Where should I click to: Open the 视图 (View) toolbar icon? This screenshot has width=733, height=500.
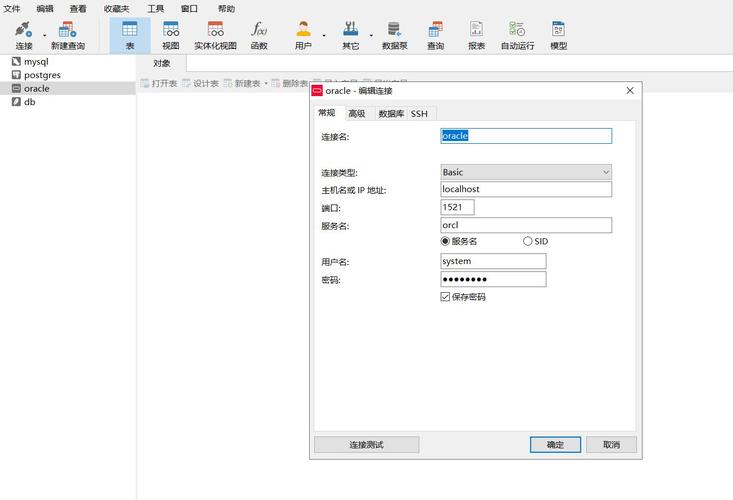[171, 35]
